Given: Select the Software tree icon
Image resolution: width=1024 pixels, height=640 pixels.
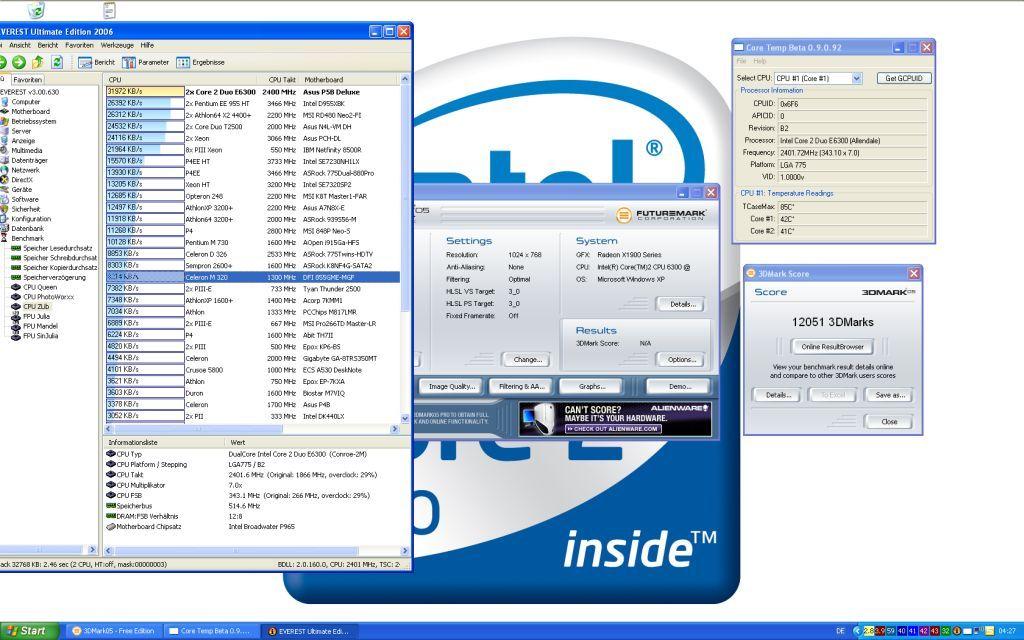Looking at the screenshot, I should coord(5,199).
